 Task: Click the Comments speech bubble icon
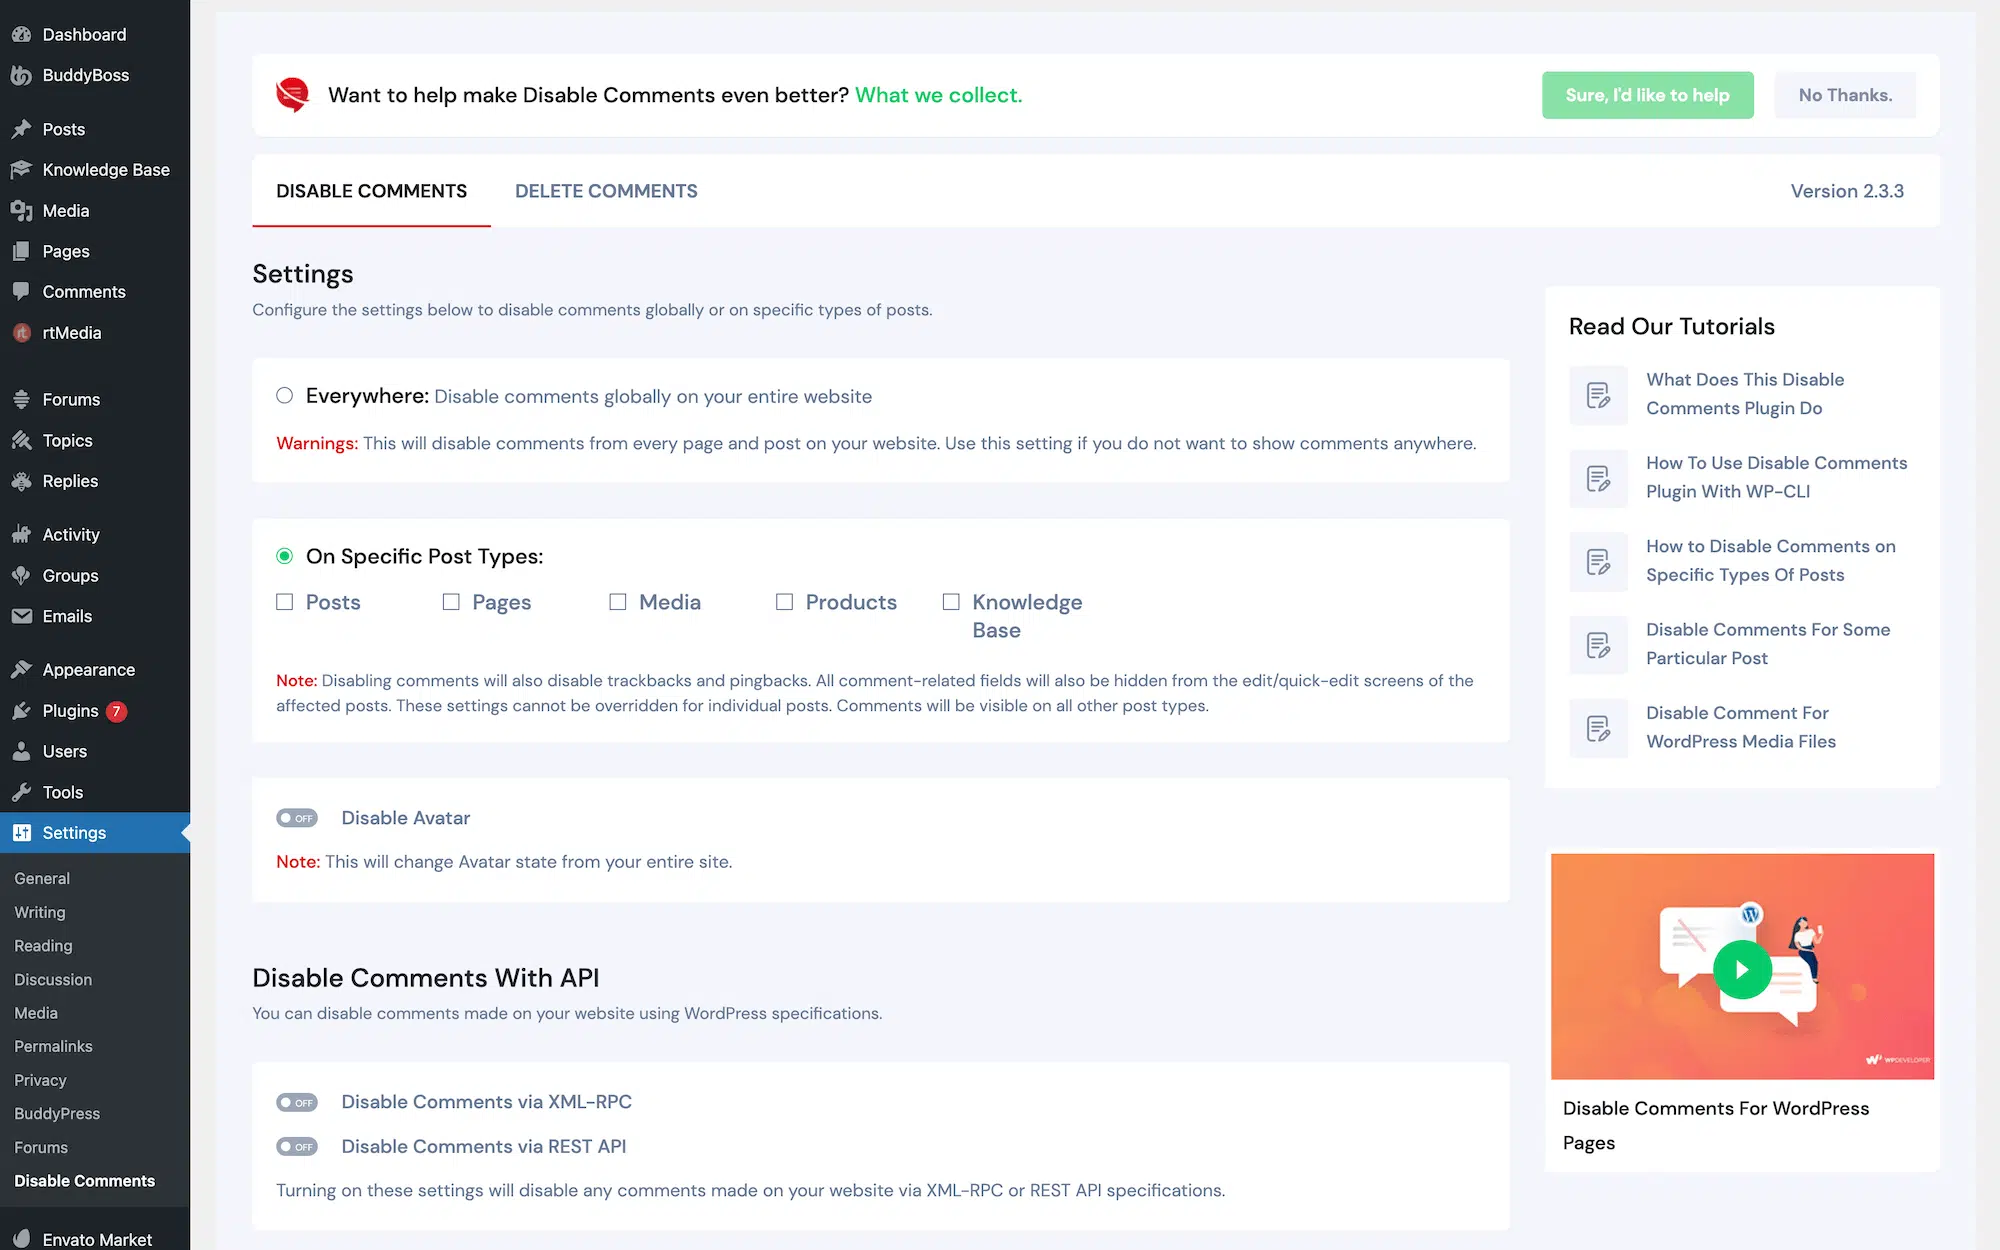(21, 292)
